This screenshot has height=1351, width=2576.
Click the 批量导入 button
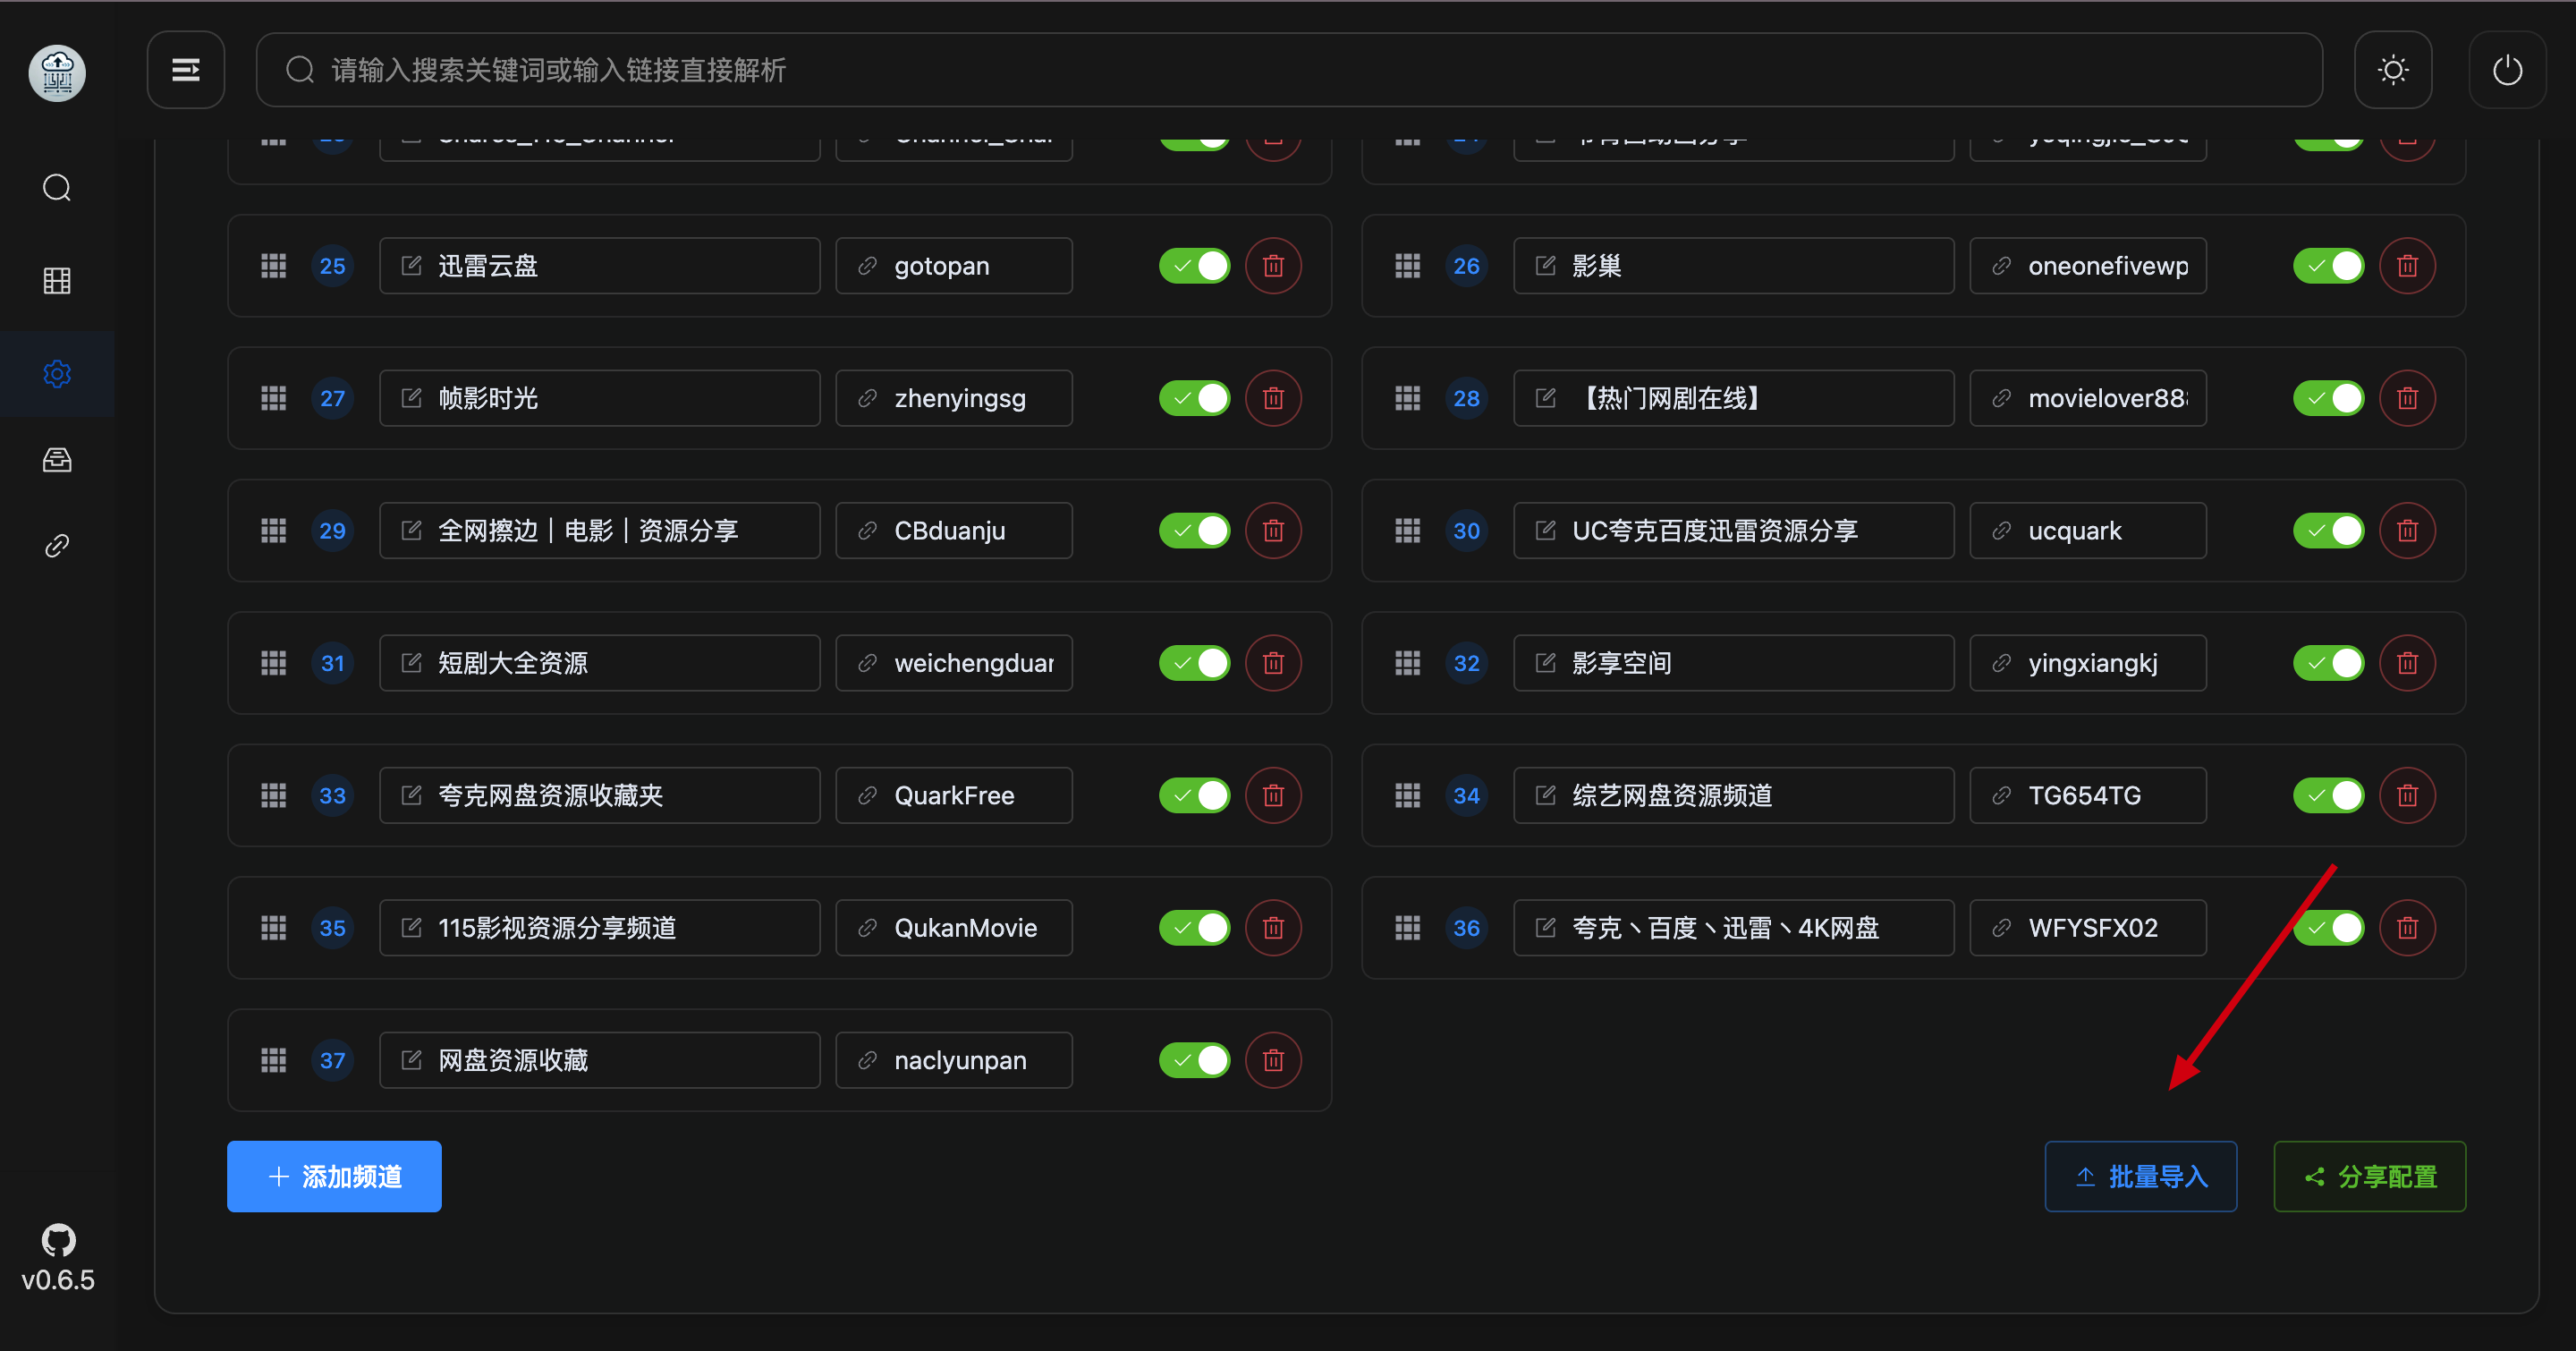pyautogui.click(x=2140, y=1176)
